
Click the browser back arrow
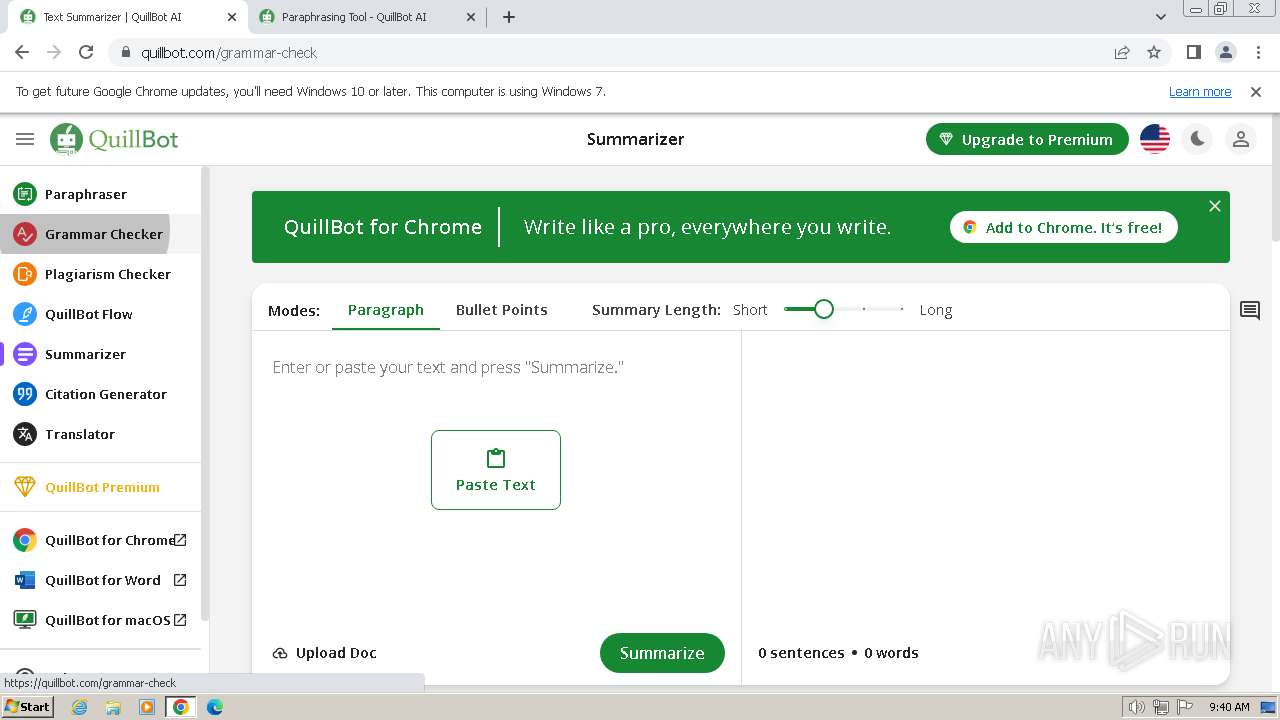pyautogui.click(x=22, y=52)
